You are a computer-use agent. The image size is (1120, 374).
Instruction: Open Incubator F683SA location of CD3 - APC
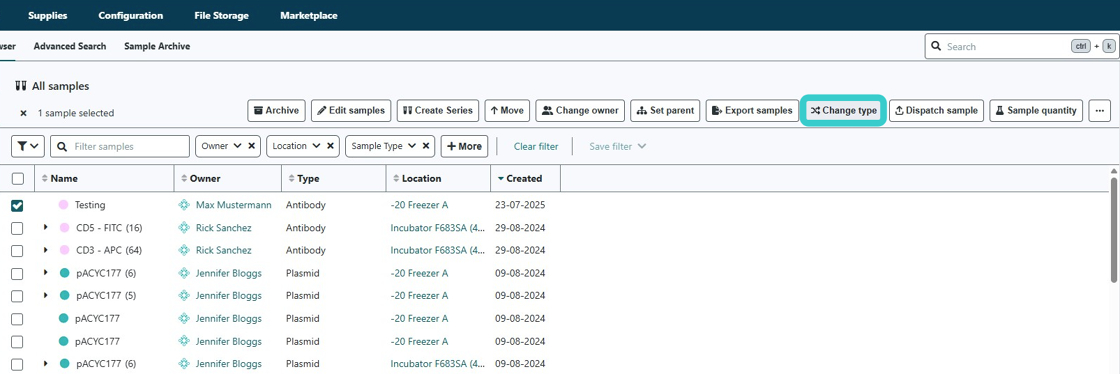[438, 251]
